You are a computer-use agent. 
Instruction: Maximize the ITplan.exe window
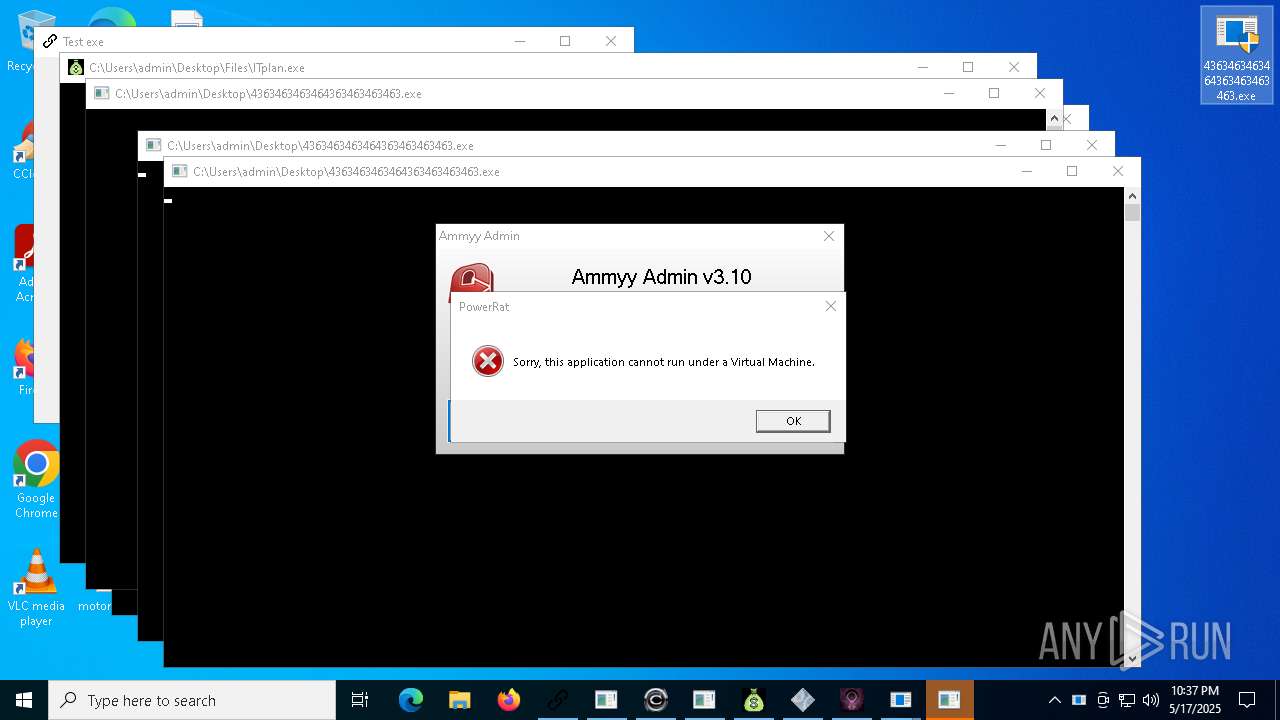968,67
